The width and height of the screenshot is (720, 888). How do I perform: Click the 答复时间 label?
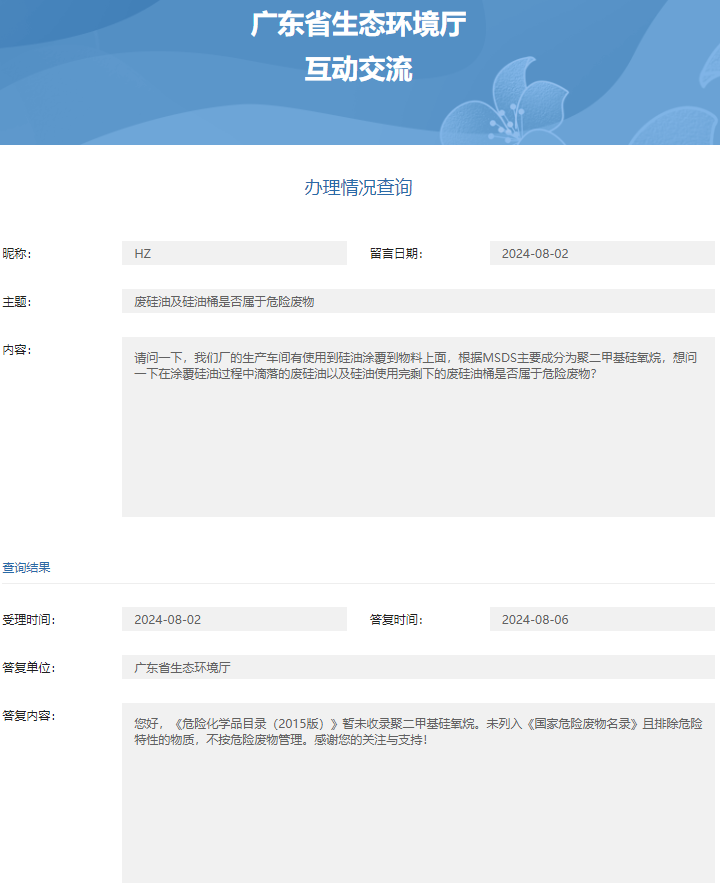[396, 620]
